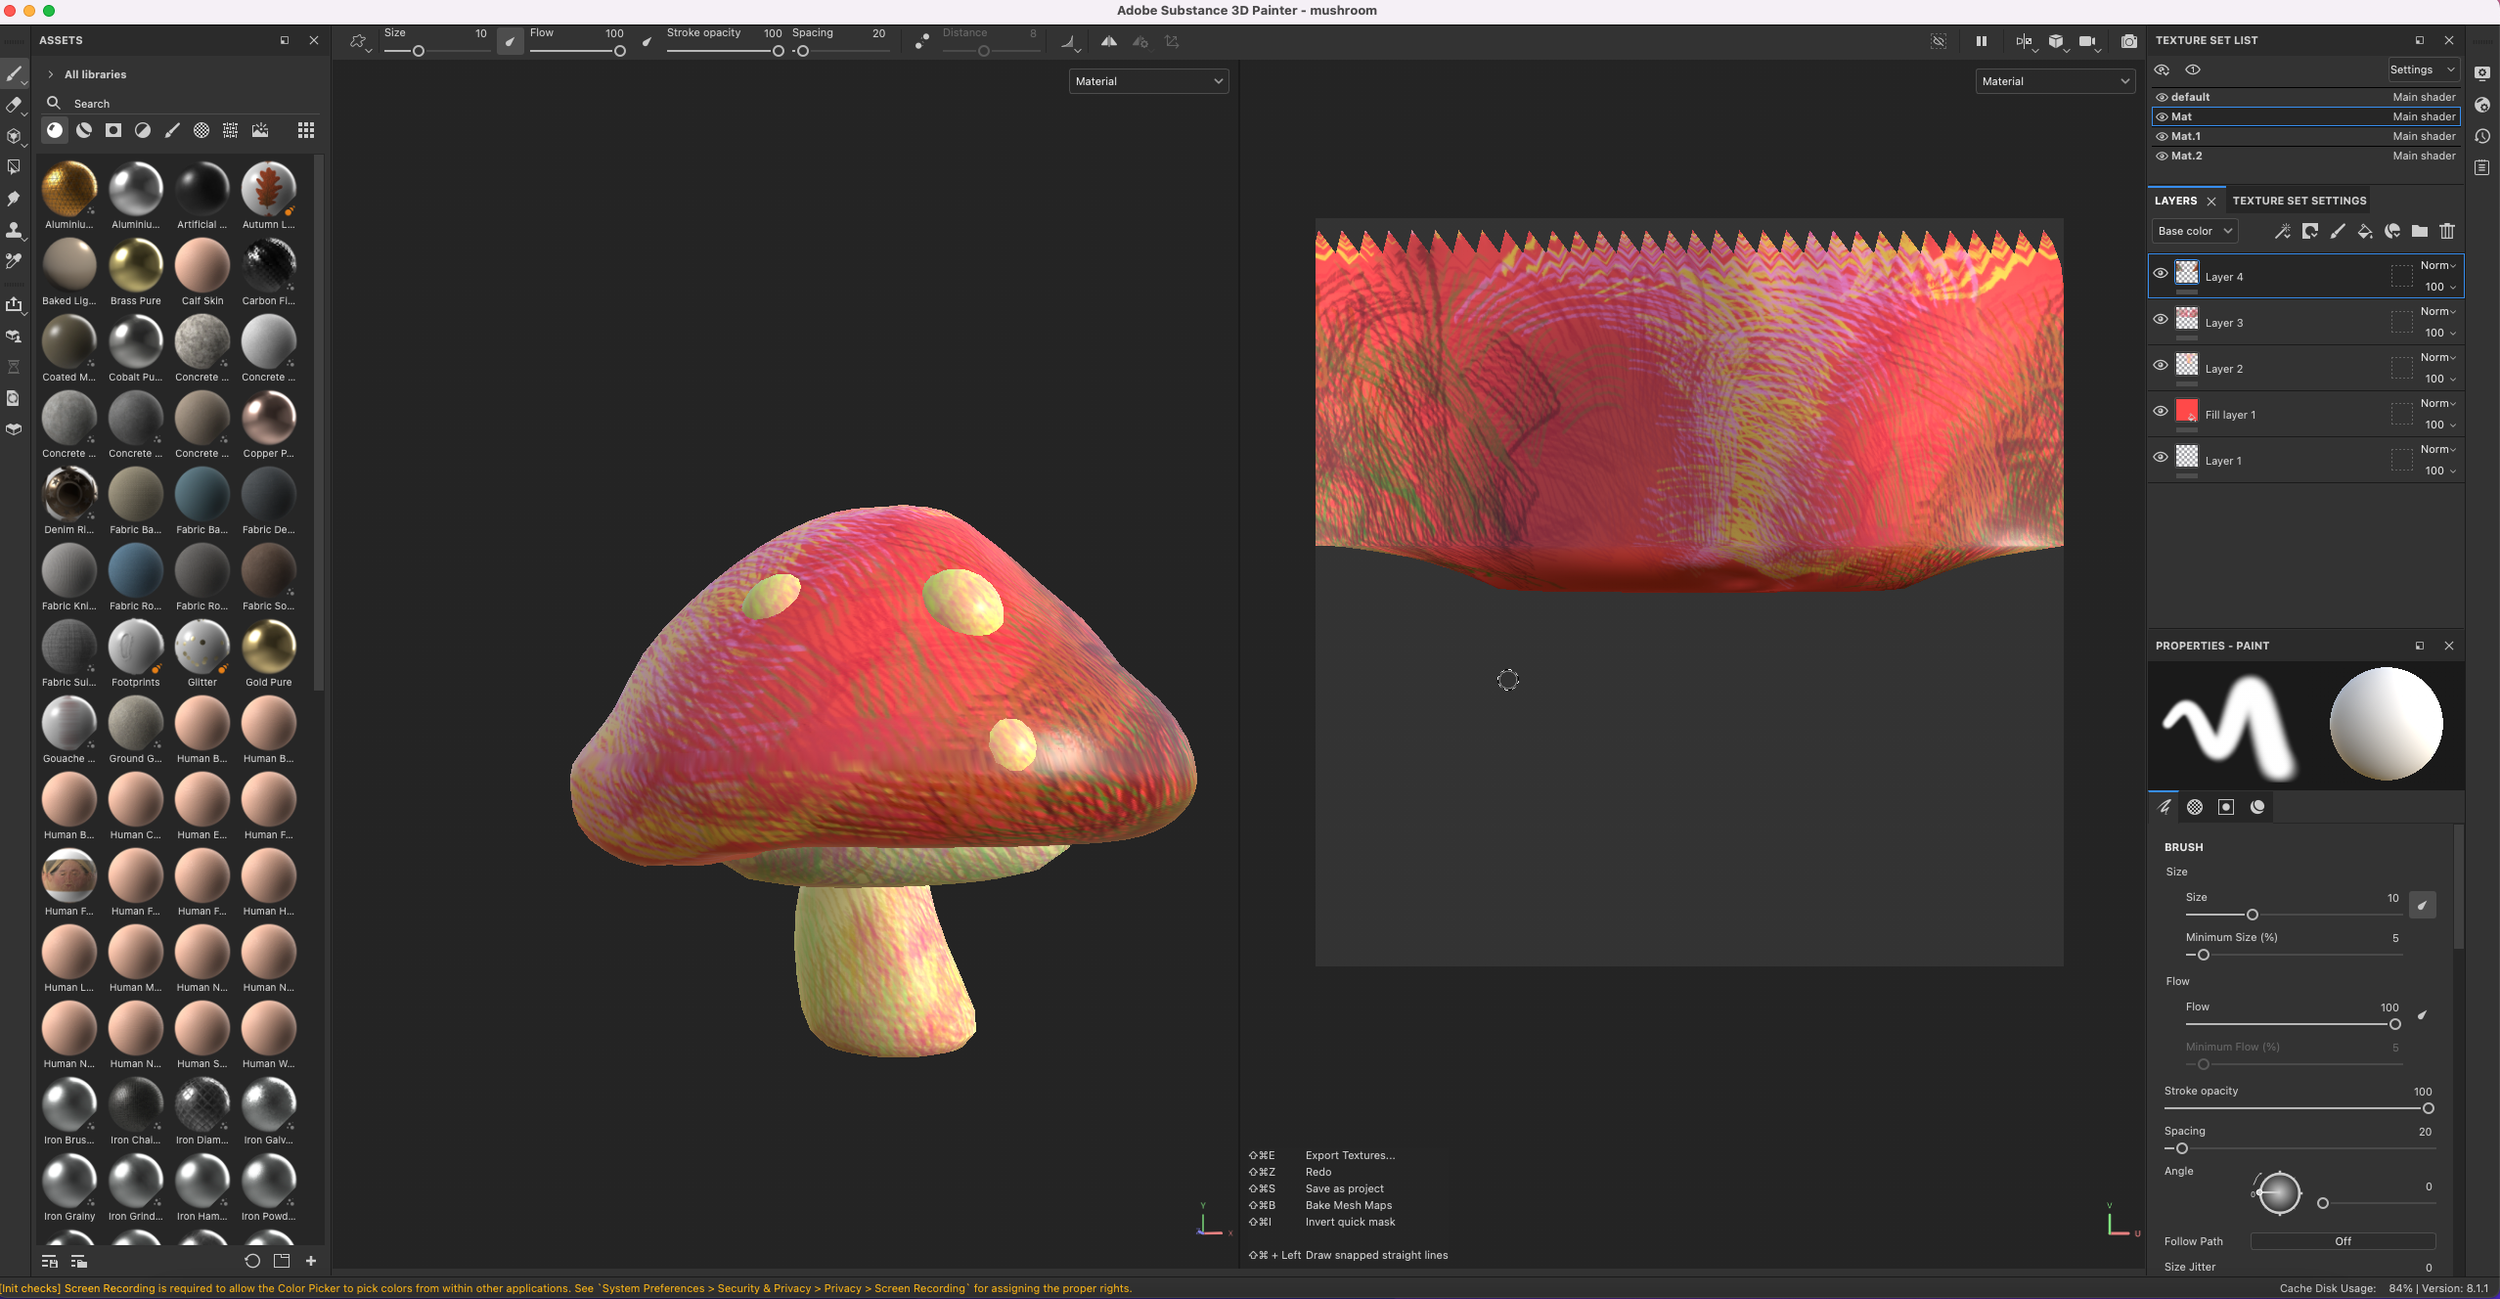Hide Layer 3 with eye icon
2500x1299 pixels.
tap(2160, 320)
